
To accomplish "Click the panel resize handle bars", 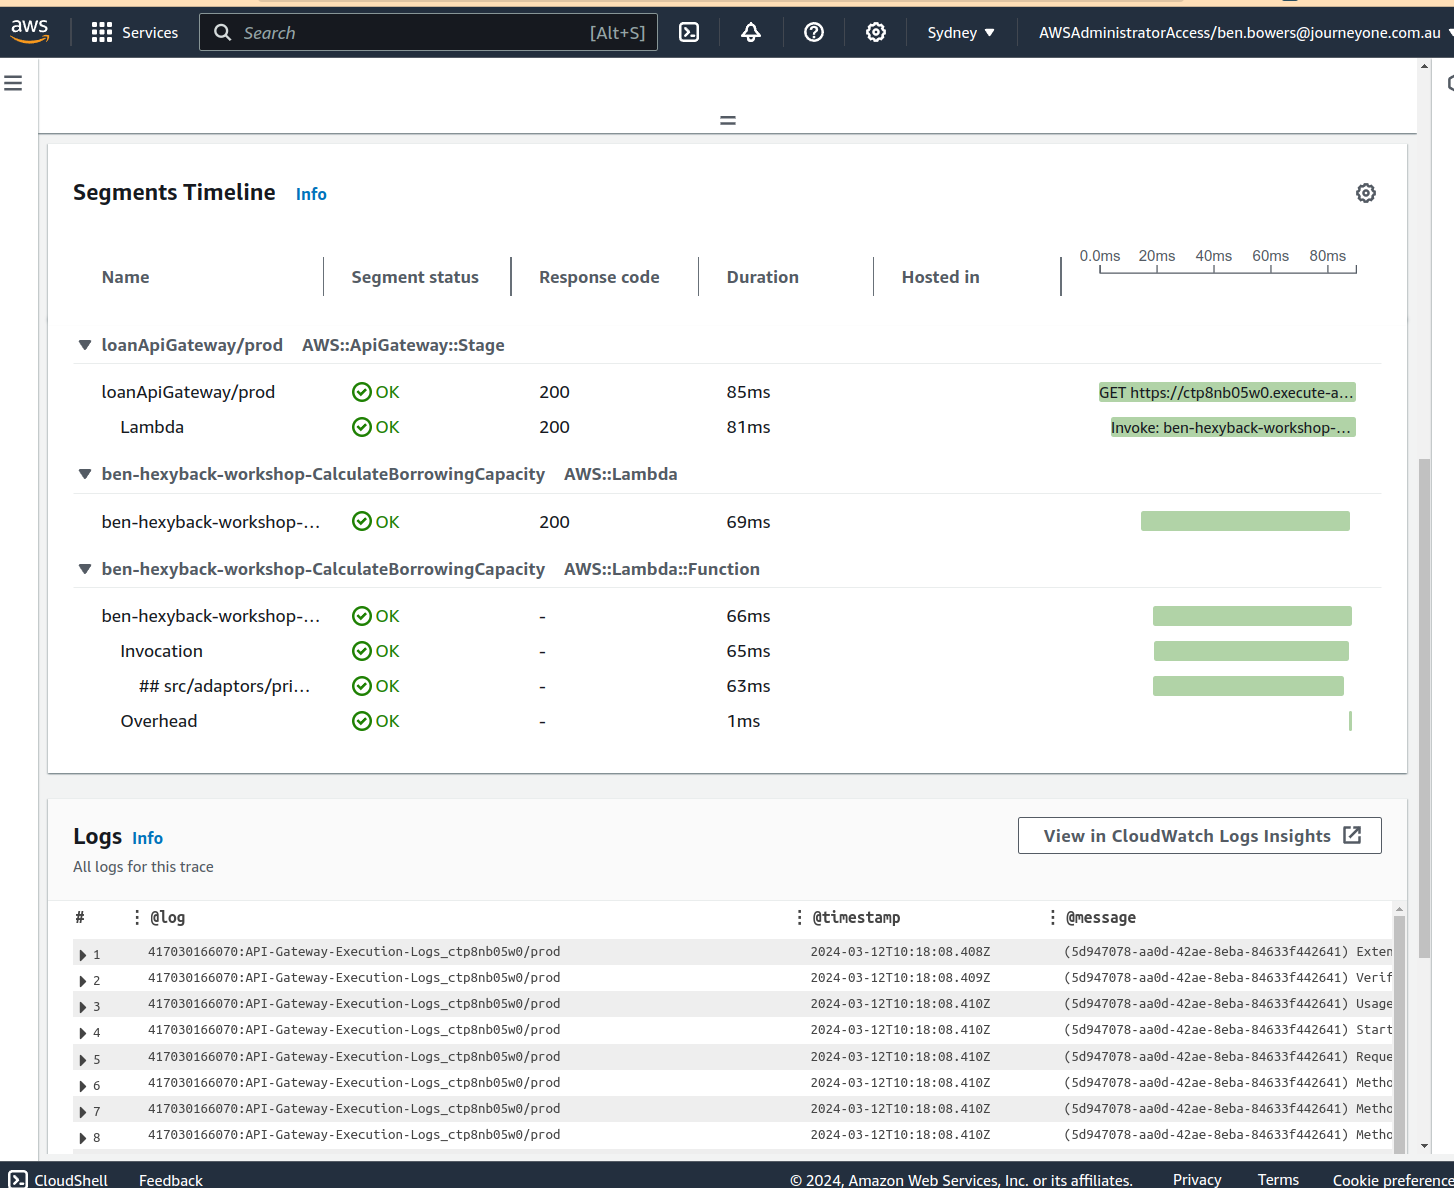I will pos(728,120).
